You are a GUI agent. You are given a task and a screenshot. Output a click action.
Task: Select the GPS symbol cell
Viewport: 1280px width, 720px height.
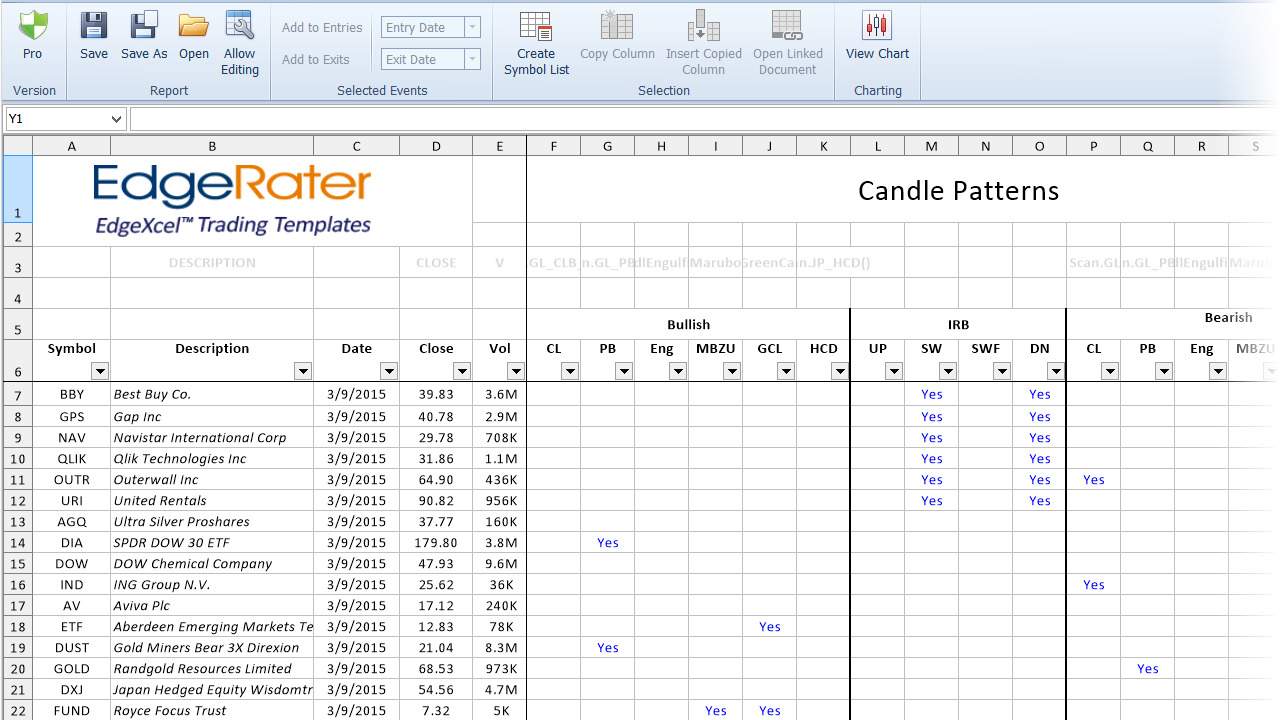pyautogui.click(x=72, y=416)
